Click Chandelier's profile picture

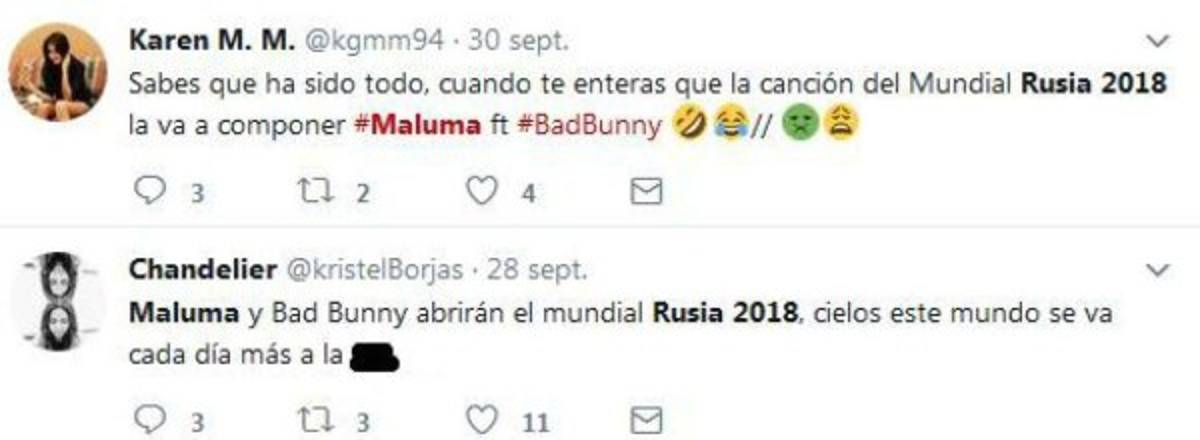coord(57,300)
